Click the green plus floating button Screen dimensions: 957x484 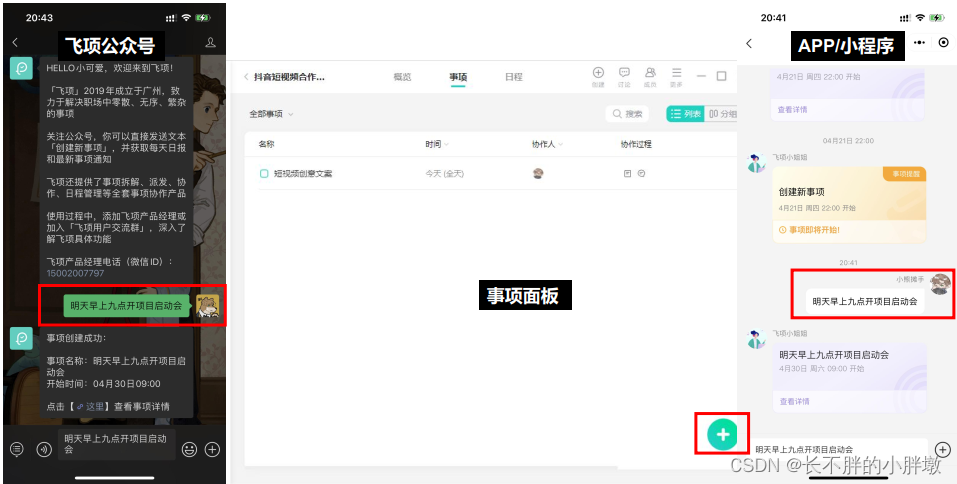point(722,435)
